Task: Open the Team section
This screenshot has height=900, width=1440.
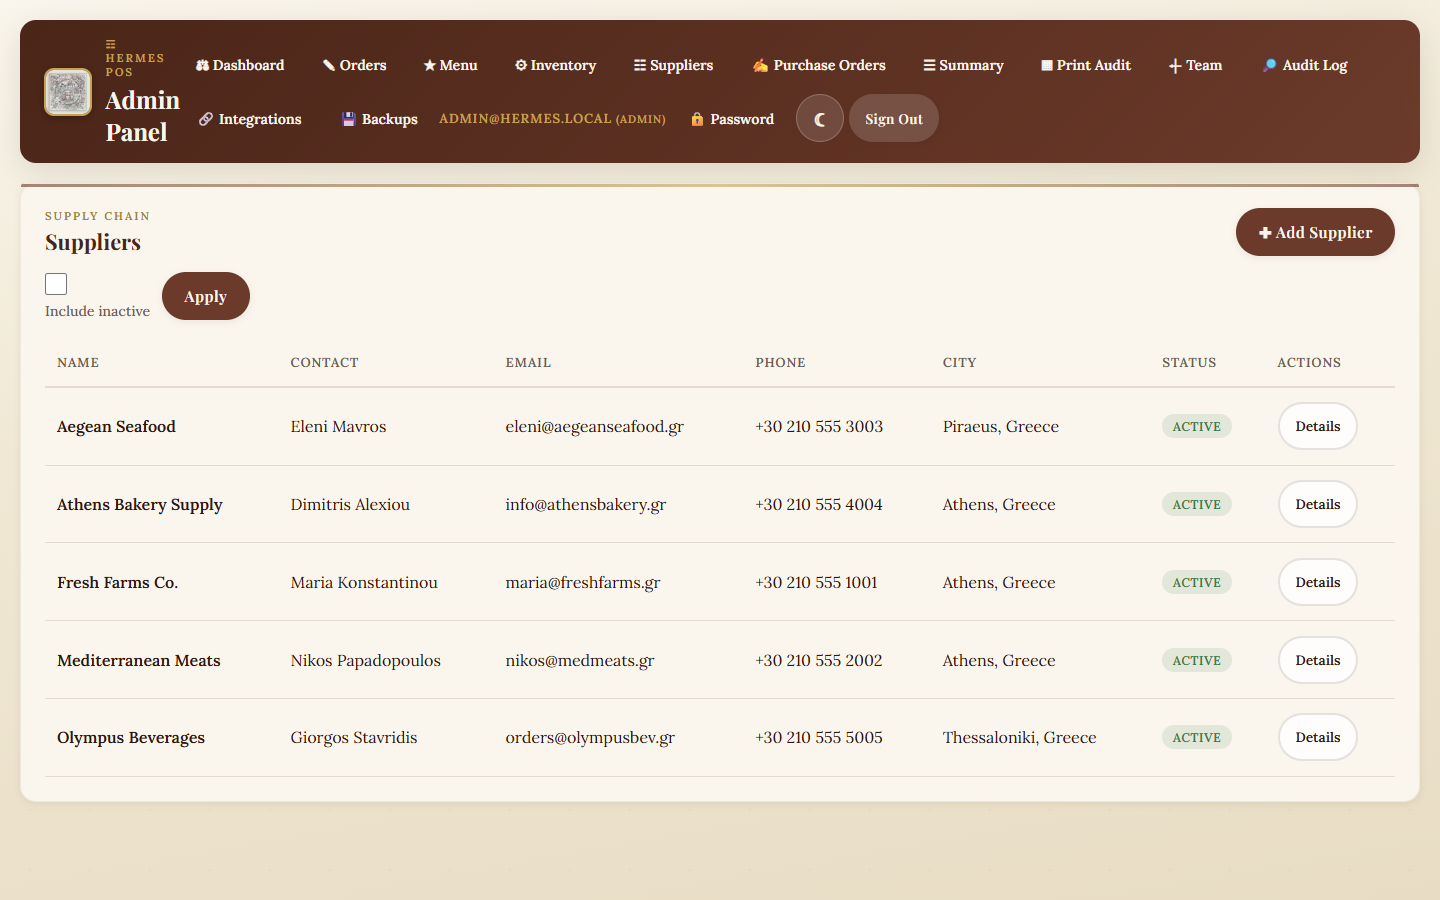Action: 1195,65
